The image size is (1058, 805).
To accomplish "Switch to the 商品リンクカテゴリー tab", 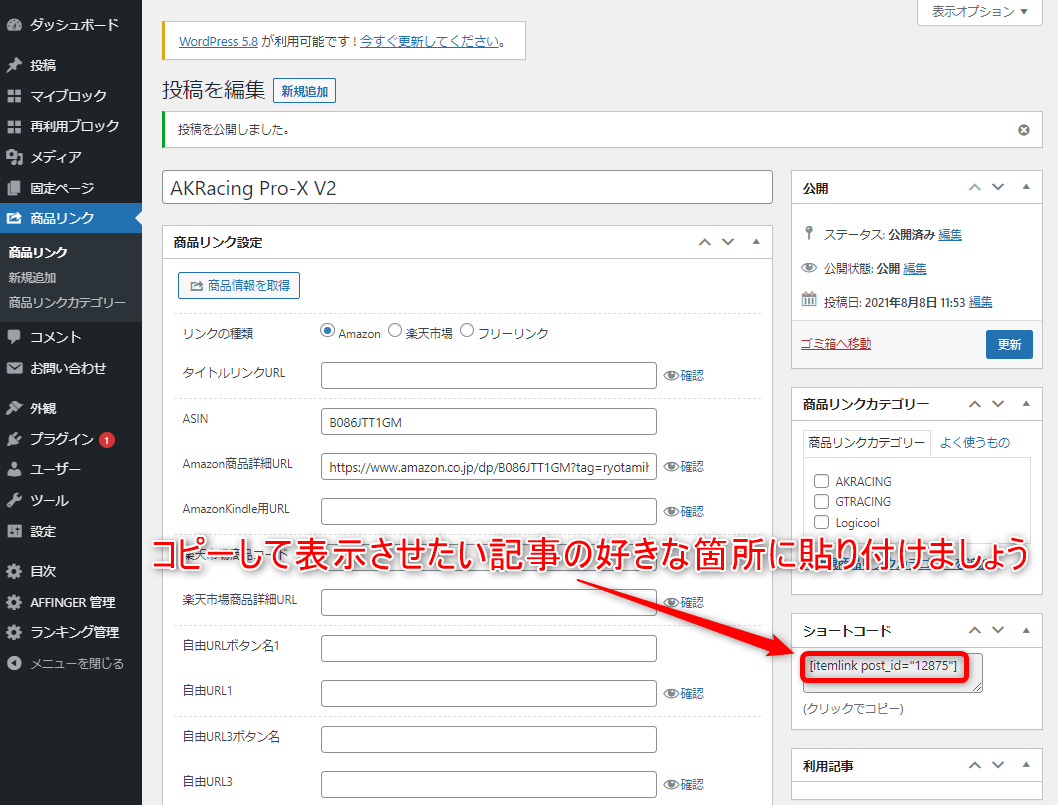I will tap(866, 443).
